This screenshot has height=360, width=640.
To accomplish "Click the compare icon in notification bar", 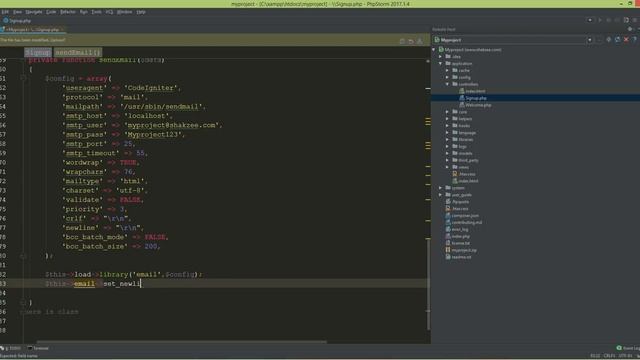I will [x=402, y=41].
